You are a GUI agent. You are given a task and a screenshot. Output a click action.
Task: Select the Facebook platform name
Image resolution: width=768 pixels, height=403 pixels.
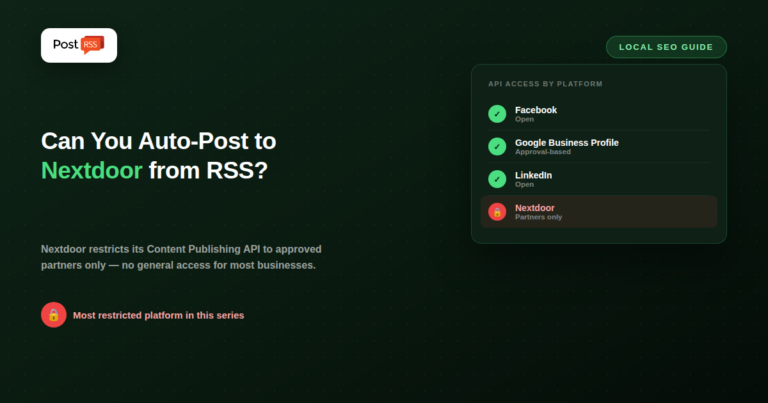tap(536, 110)
